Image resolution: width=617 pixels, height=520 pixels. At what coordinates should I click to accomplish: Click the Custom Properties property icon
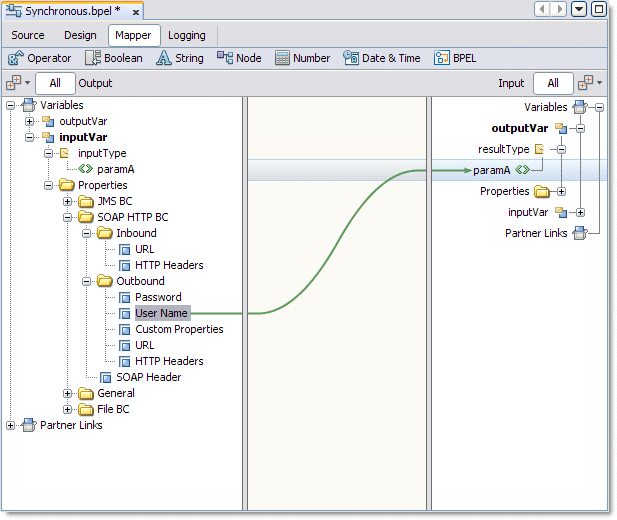pos(124,329)
